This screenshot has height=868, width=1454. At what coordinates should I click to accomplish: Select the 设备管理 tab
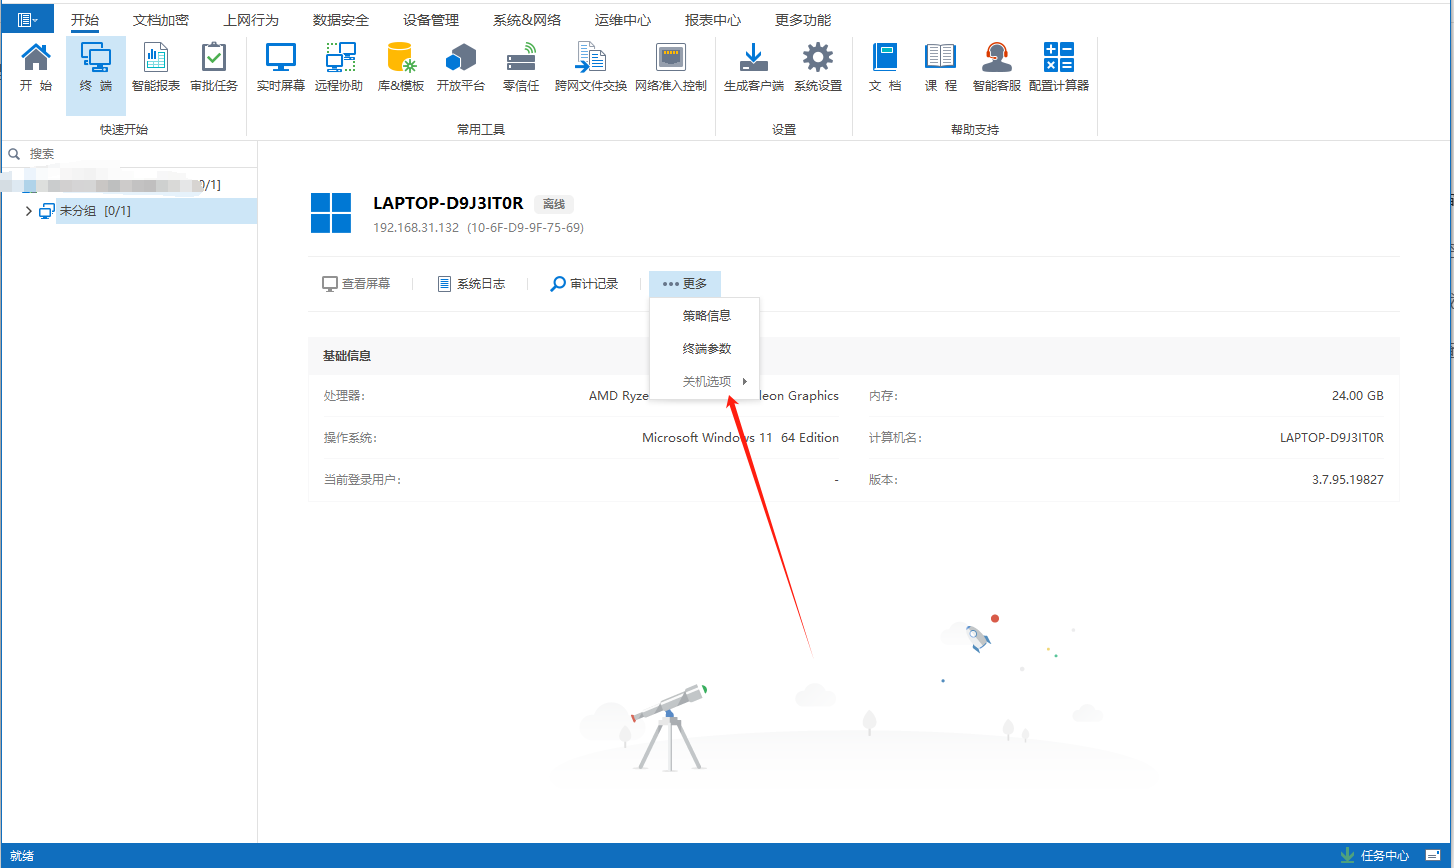431,20
